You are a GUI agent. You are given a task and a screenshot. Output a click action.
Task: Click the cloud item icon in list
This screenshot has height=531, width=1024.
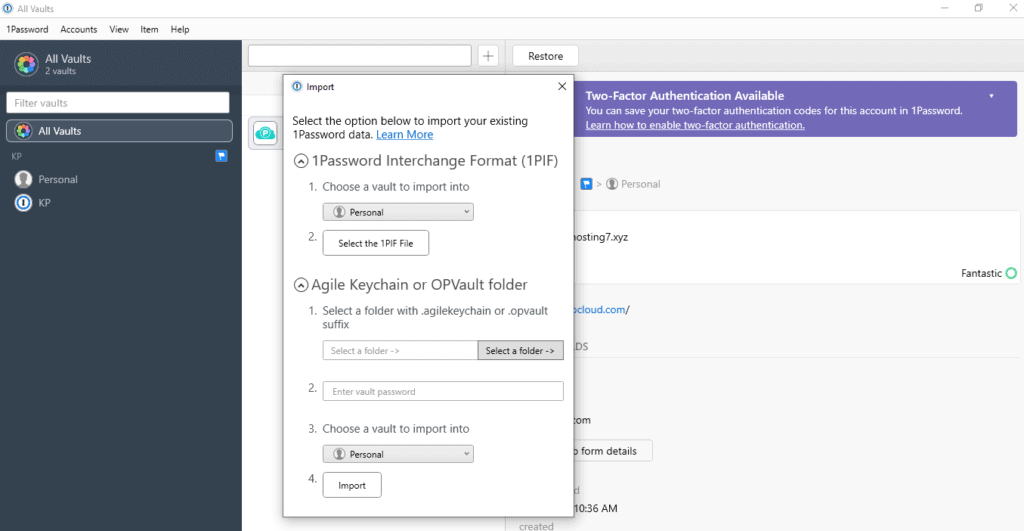pos(265,133)
